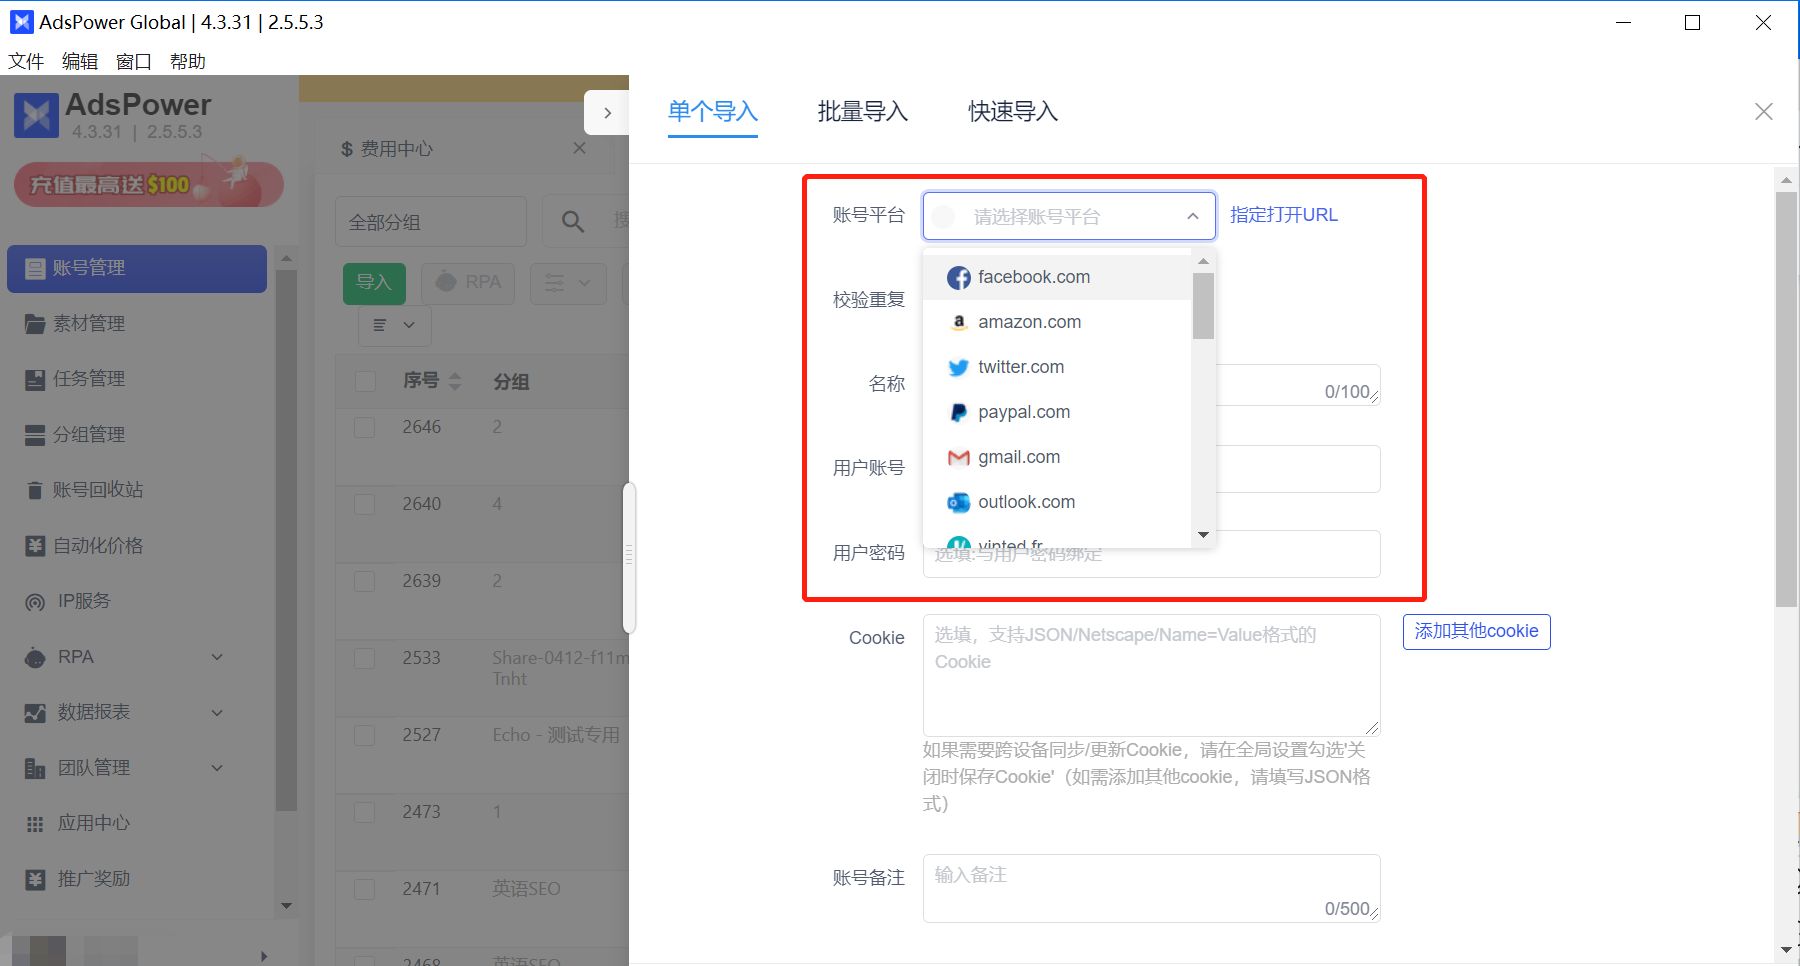Select facebook.com from platform list
The width and height of the screenshot is (1800, 966).
[x=1057, y=277]
